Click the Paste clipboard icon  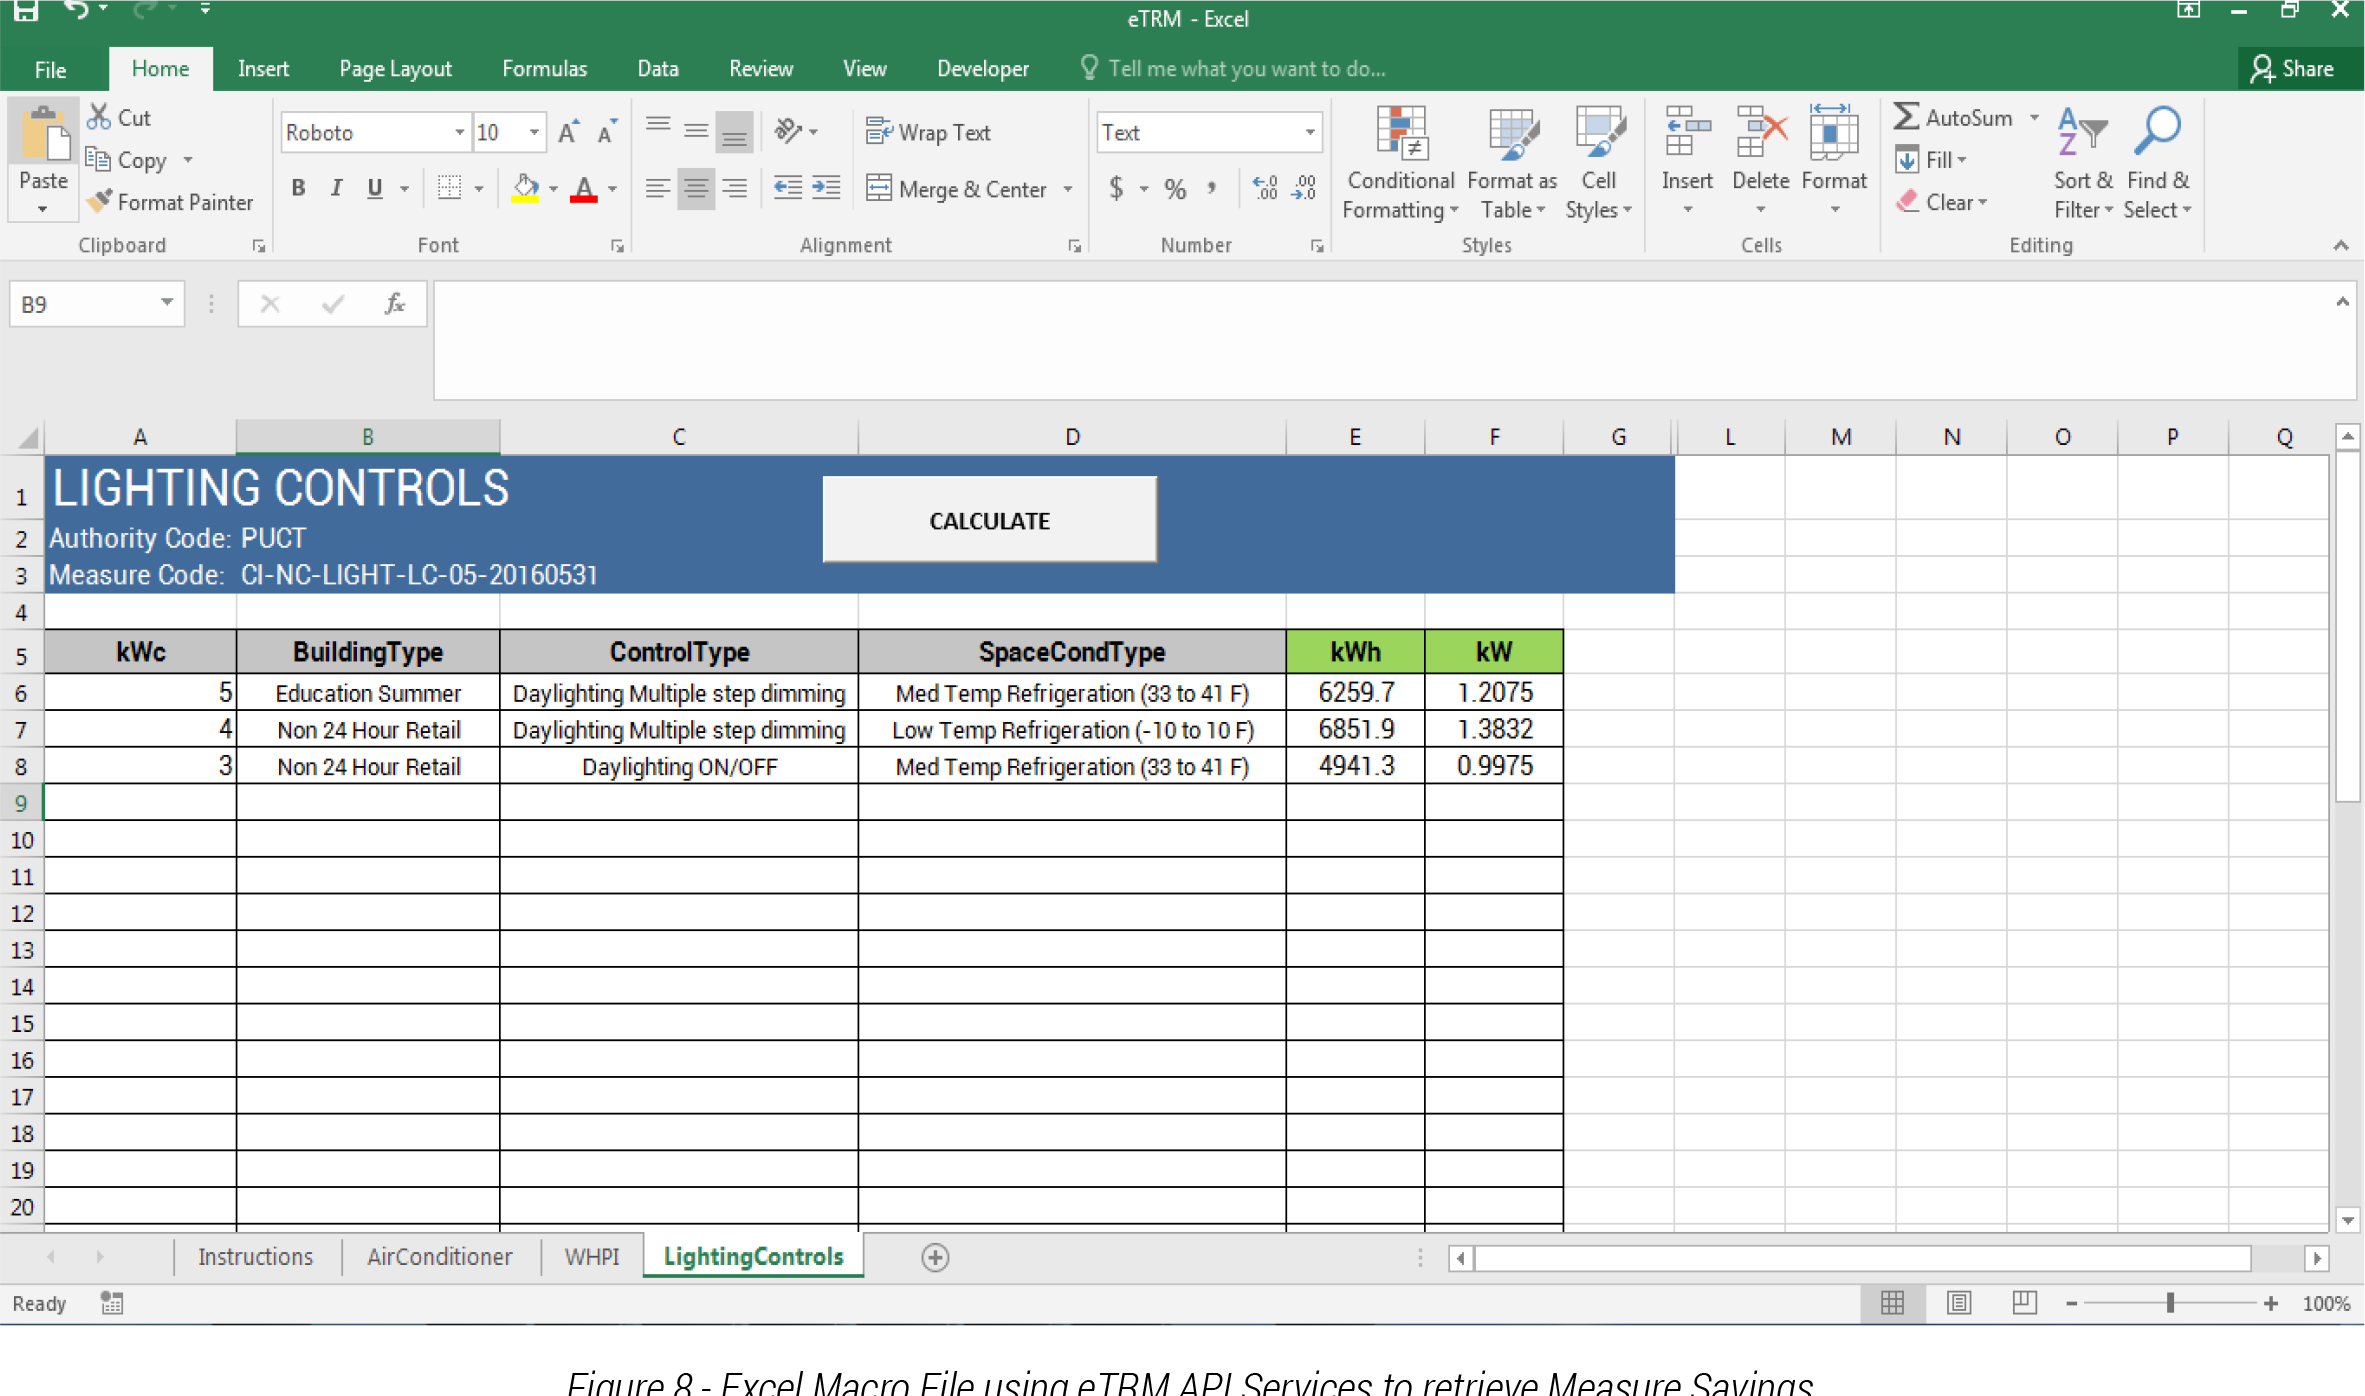(x=44, y=134)
